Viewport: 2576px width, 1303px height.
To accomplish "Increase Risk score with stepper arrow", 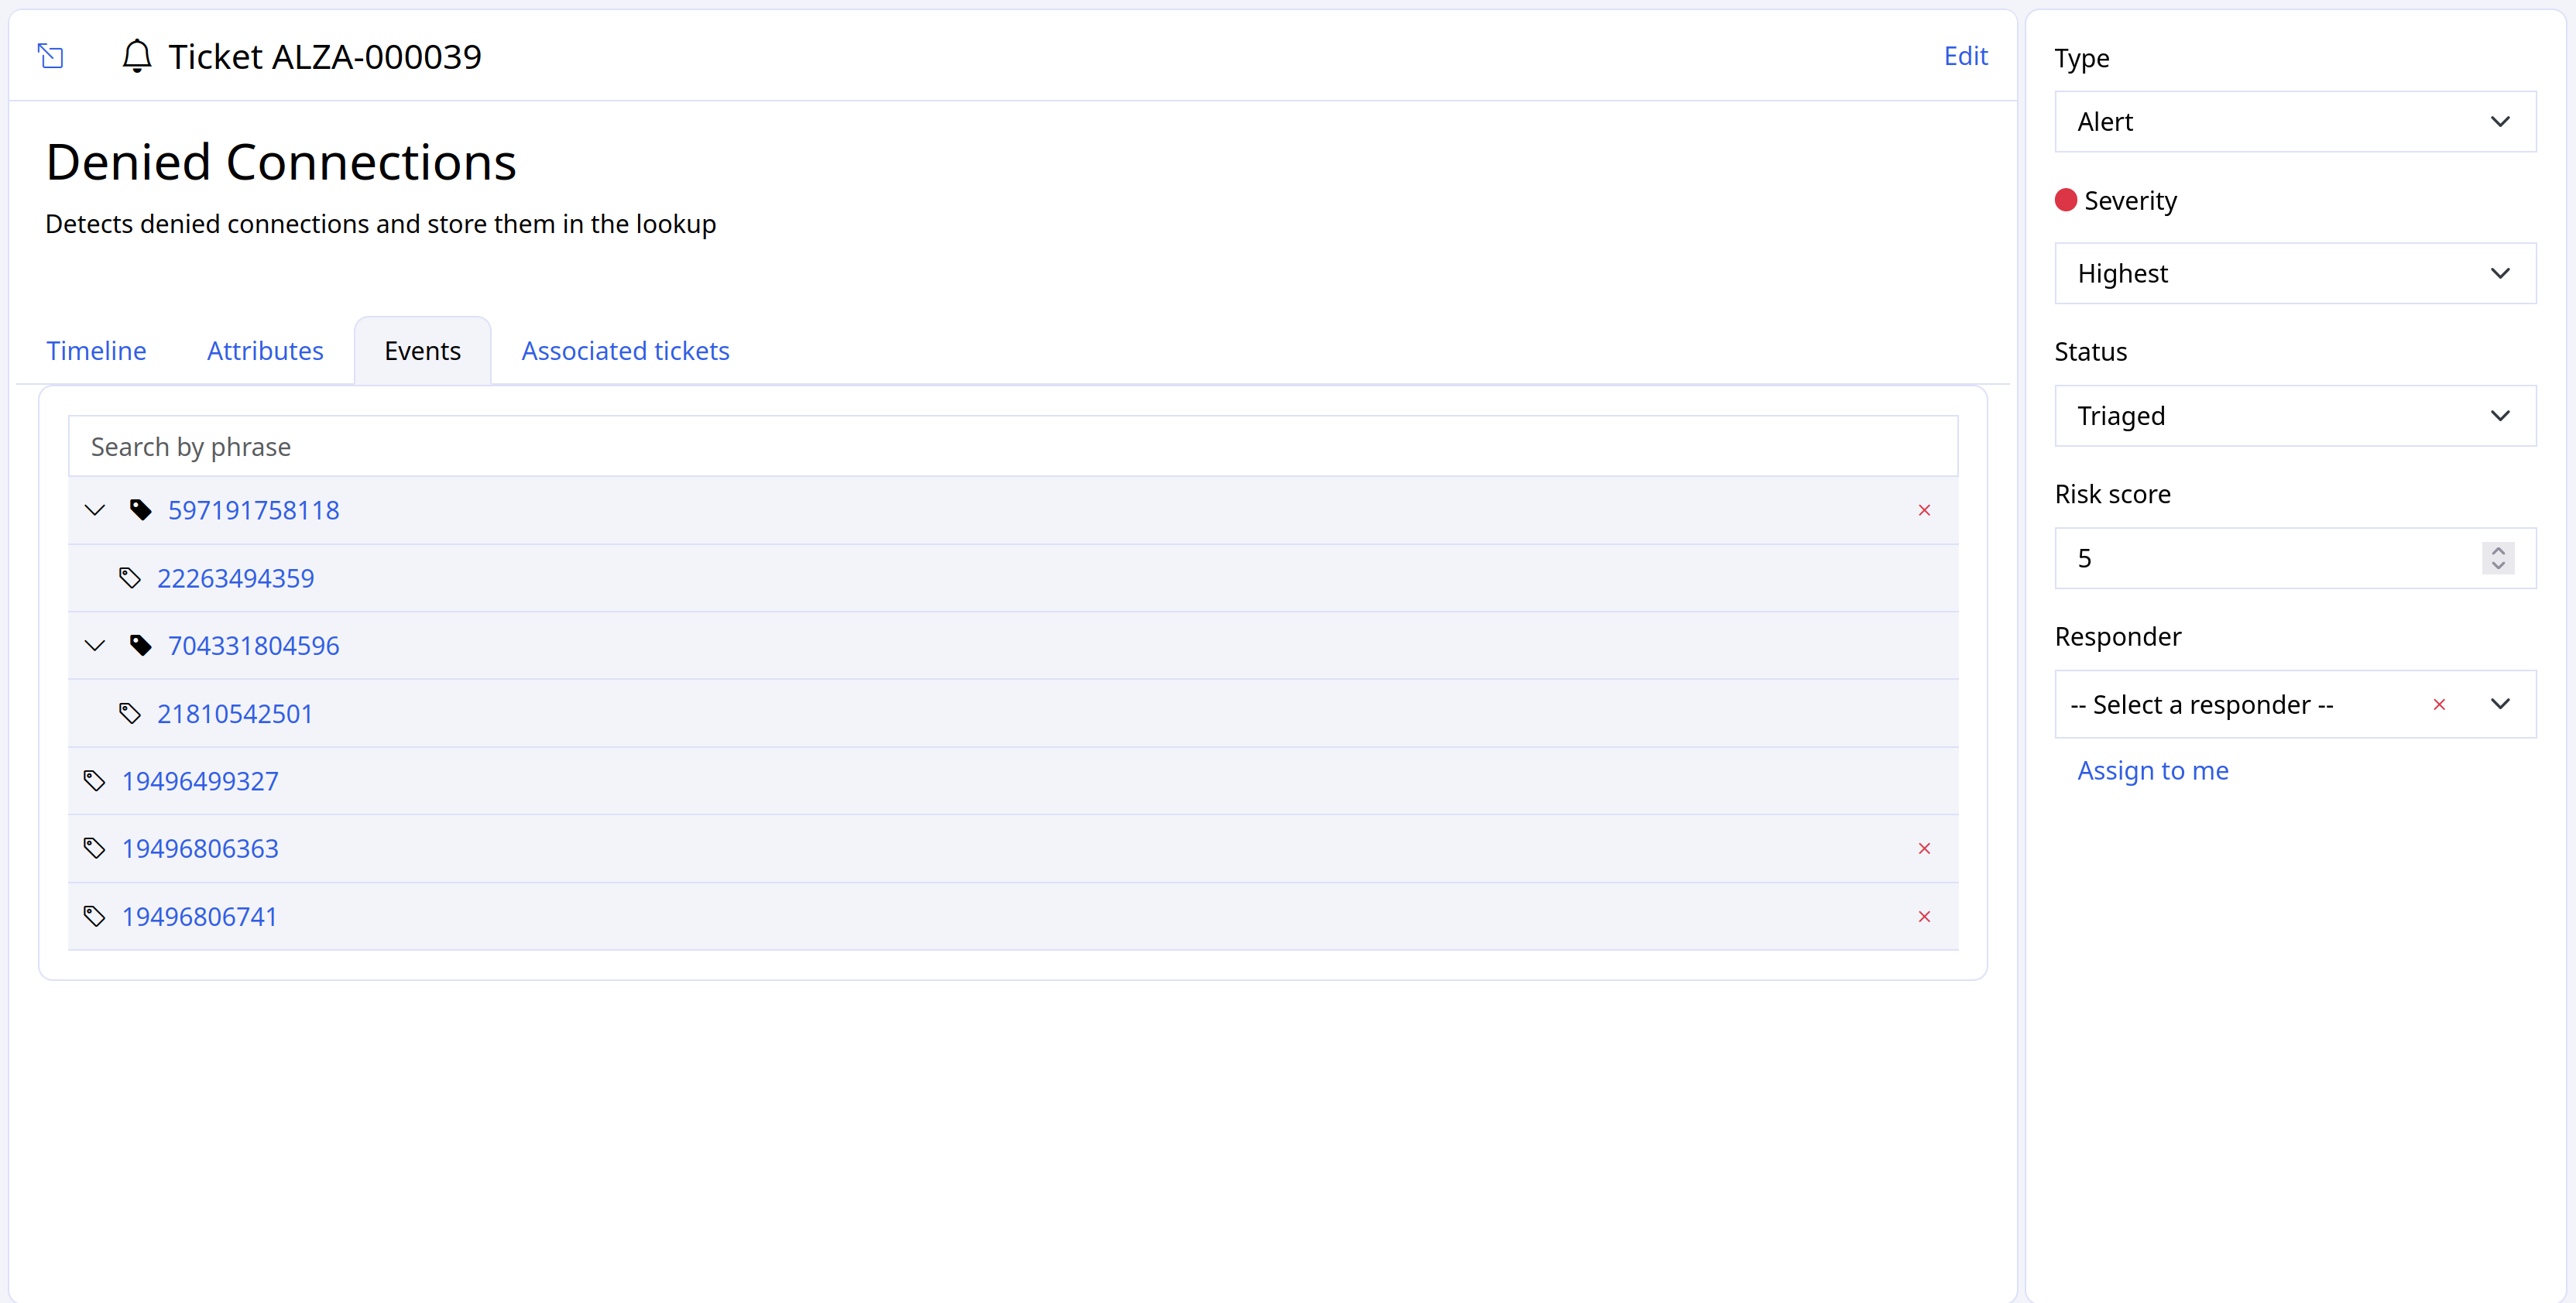I will [x=2498, y=550].
